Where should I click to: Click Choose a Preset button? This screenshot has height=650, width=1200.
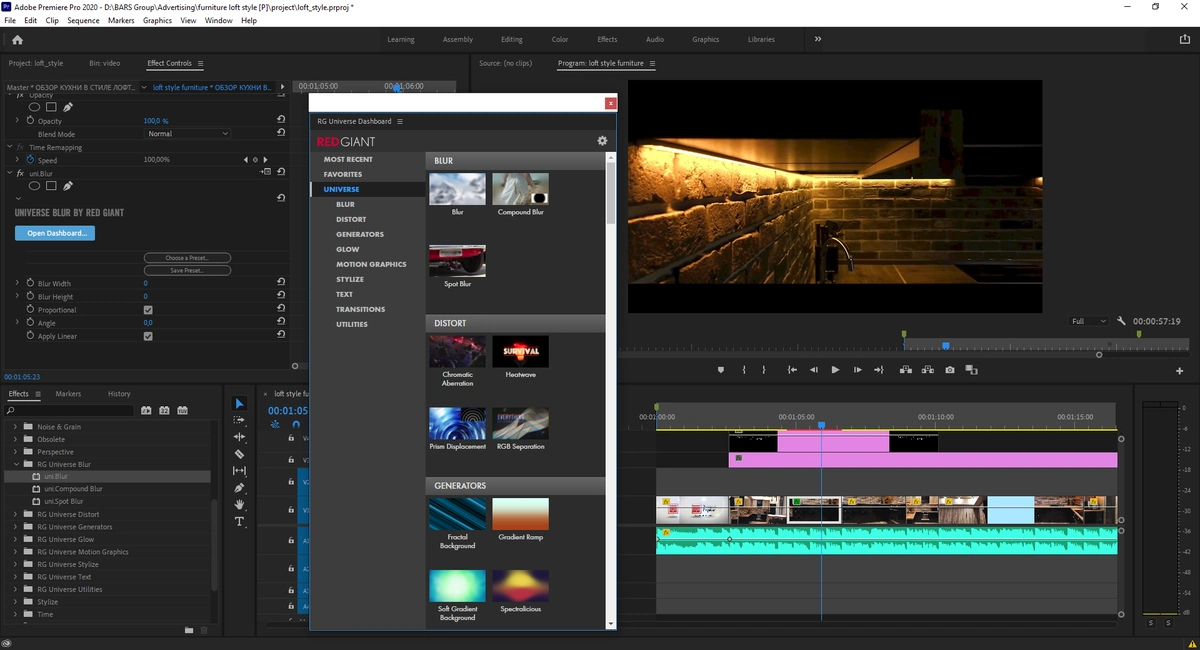187,258
